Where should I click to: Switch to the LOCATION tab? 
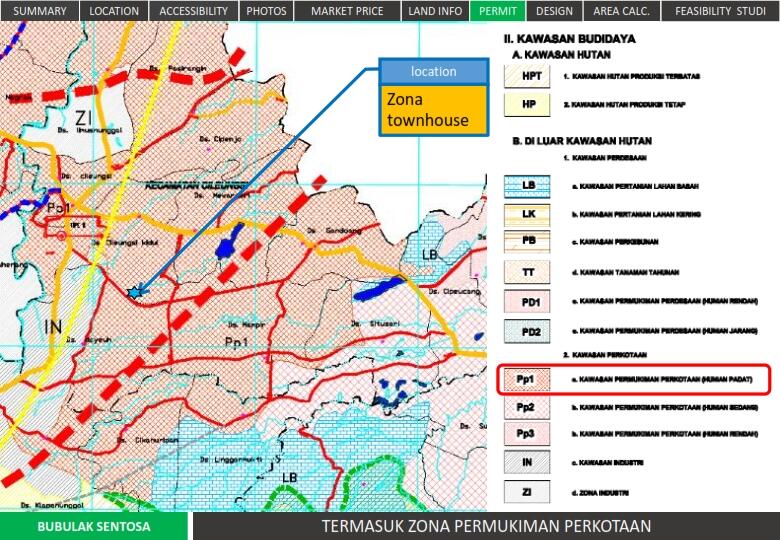114,10
